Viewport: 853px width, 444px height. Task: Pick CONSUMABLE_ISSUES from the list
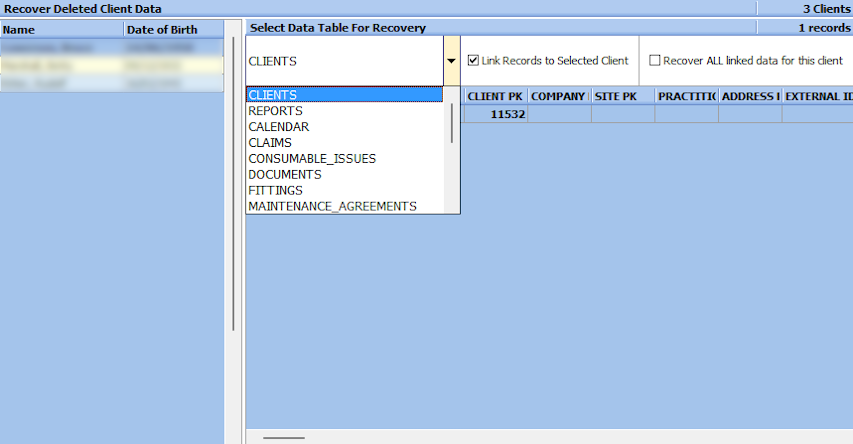[345, 158]
